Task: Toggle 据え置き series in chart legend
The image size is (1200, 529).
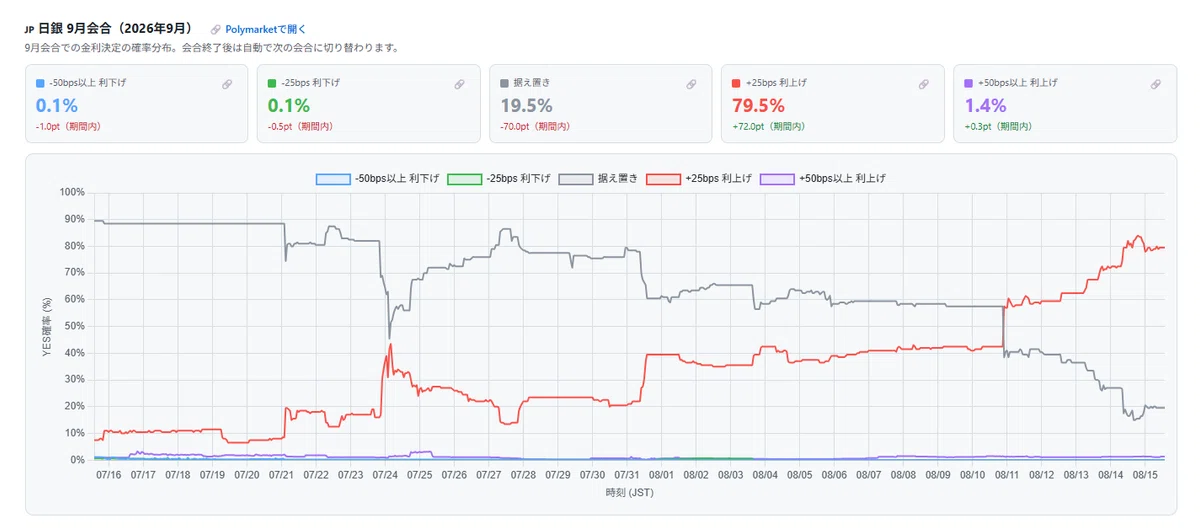Action: click(x=599, y=178)
